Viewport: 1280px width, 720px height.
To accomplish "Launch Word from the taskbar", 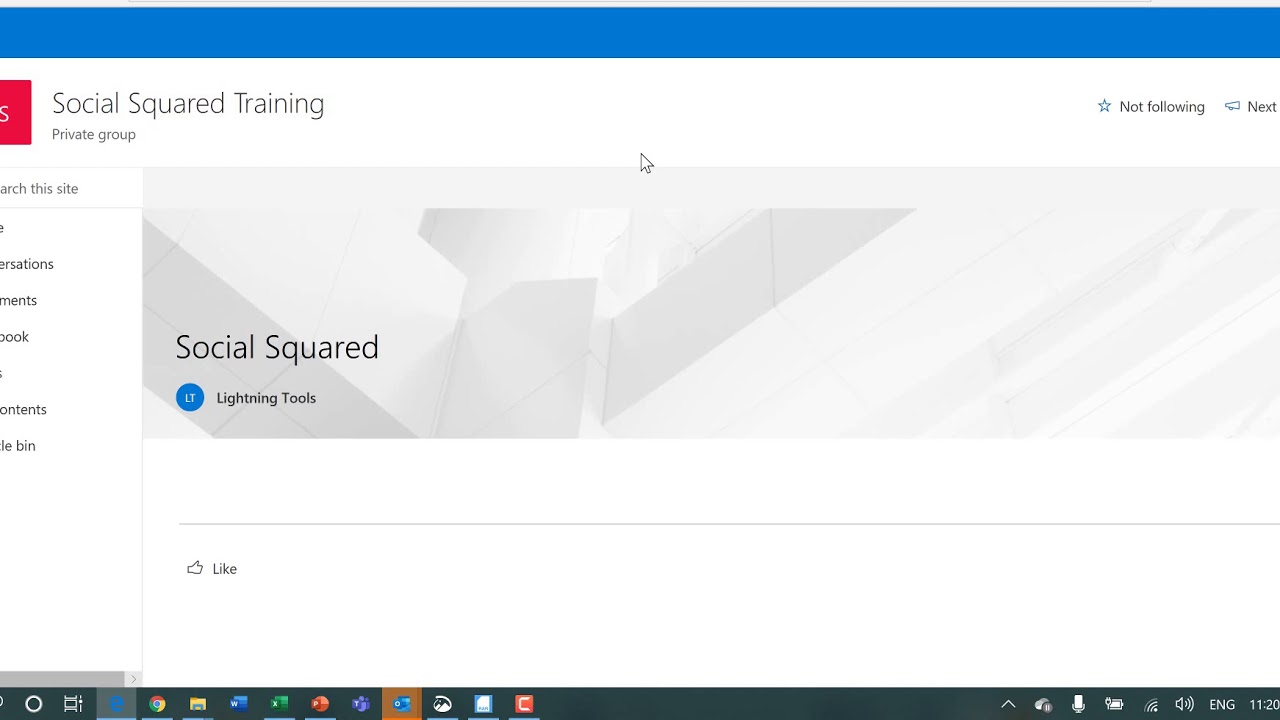I will [x=238, y=704].
